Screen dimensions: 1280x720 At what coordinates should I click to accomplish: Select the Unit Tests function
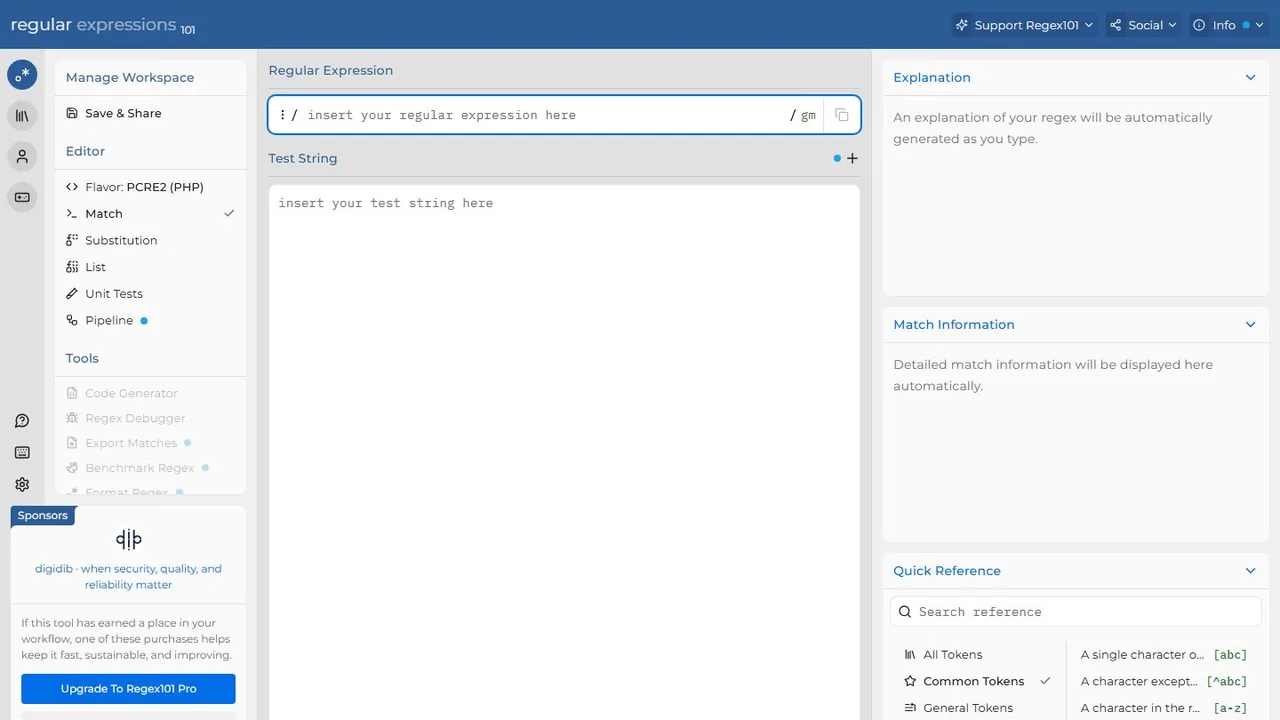pos(150,293)
